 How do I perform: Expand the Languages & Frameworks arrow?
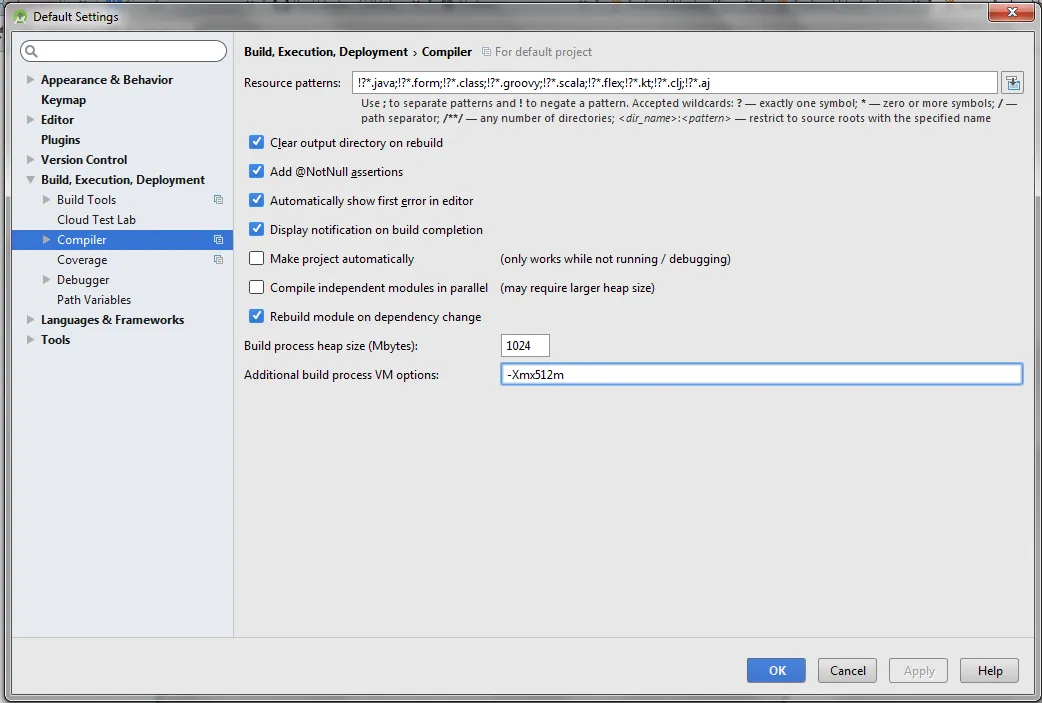[30, 320]
